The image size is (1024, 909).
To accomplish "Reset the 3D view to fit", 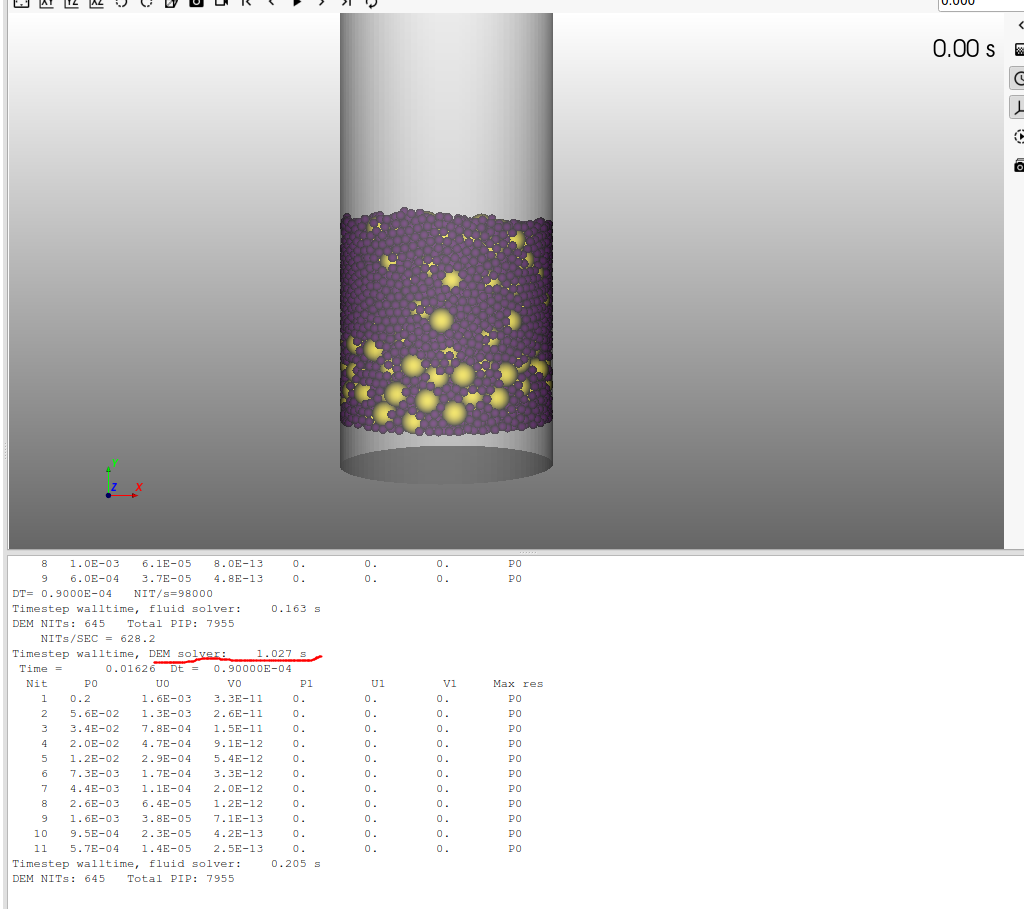I will [x=20, y=3].
